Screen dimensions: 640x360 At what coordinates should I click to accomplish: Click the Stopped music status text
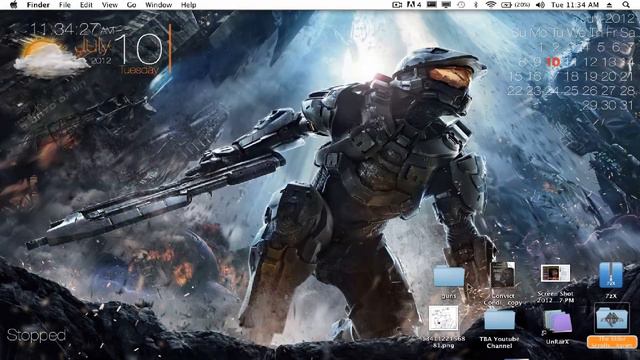tap(36, 336)
